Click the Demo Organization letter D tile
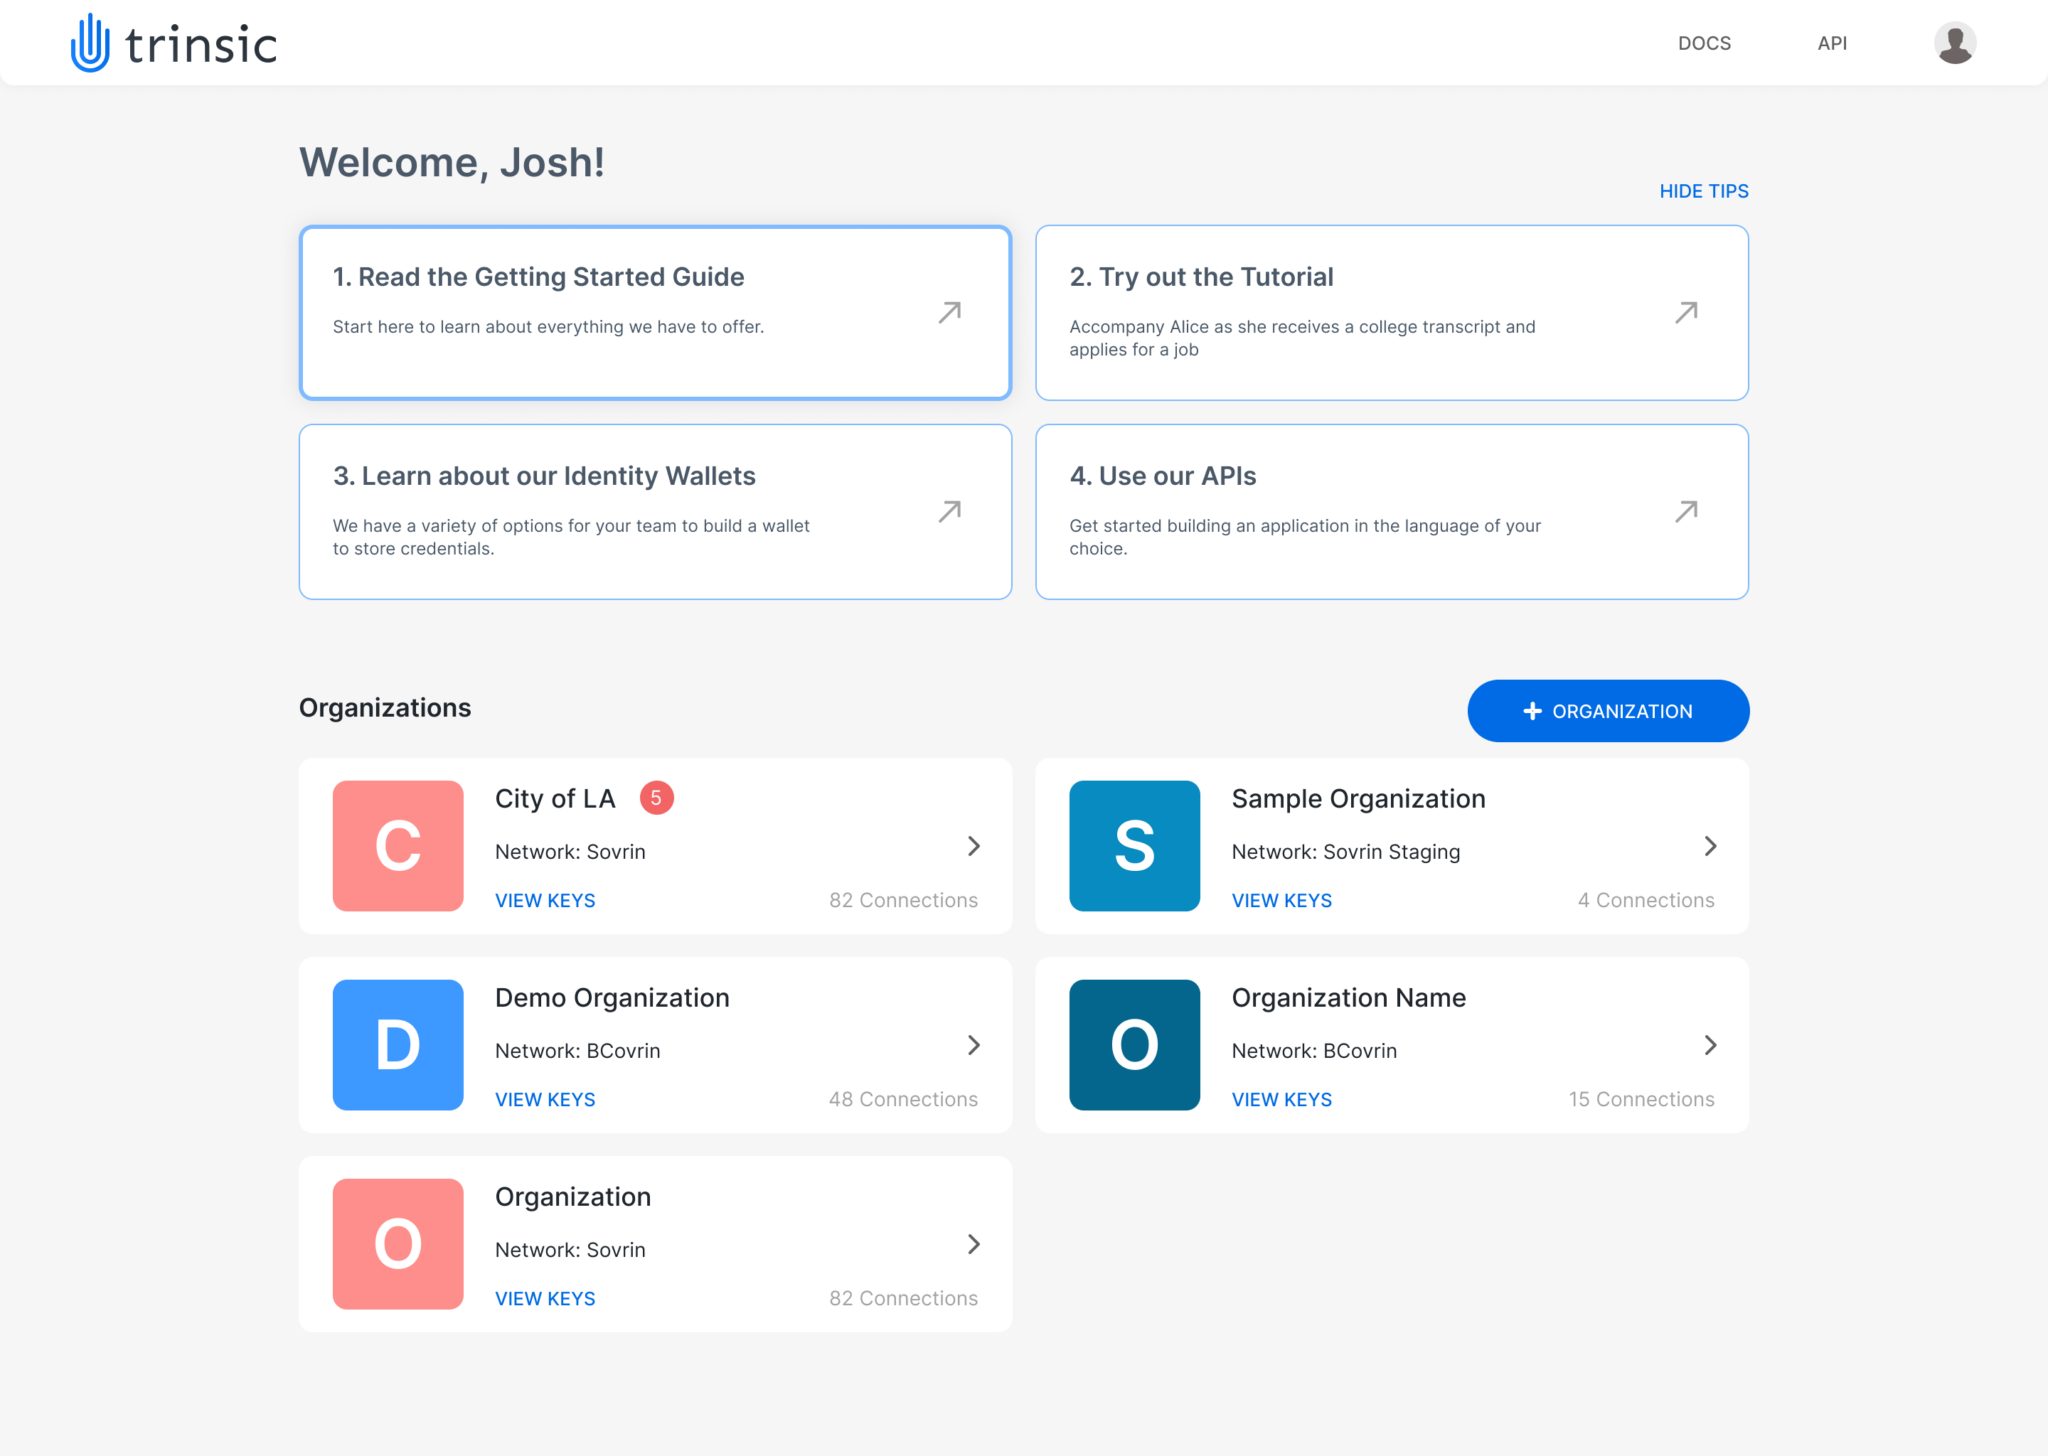The height and width of the screenshot is (1456, 2048). (398, 1044)
